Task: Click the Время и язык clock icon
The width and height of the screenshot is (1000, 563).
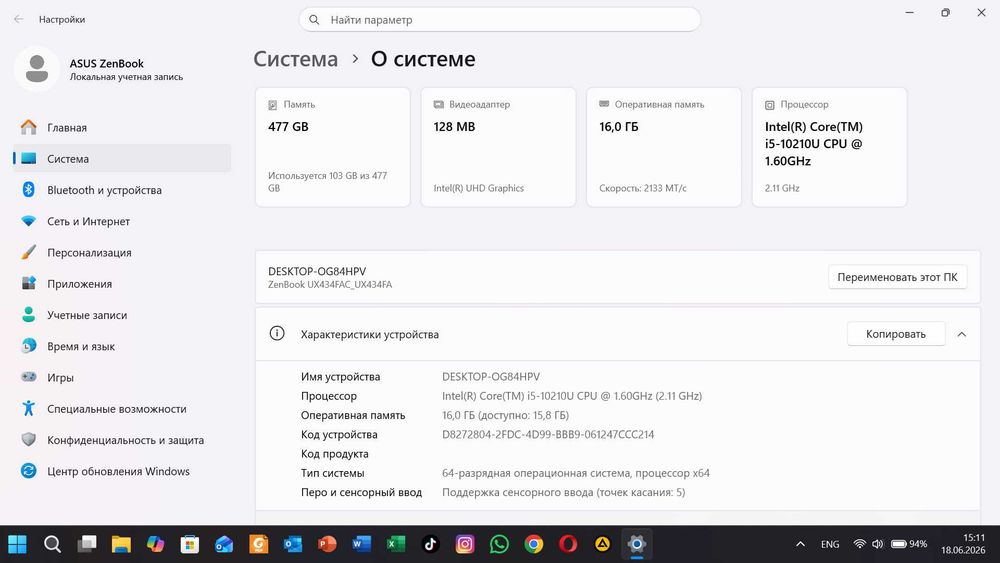Action: click(x=29, y=346)
